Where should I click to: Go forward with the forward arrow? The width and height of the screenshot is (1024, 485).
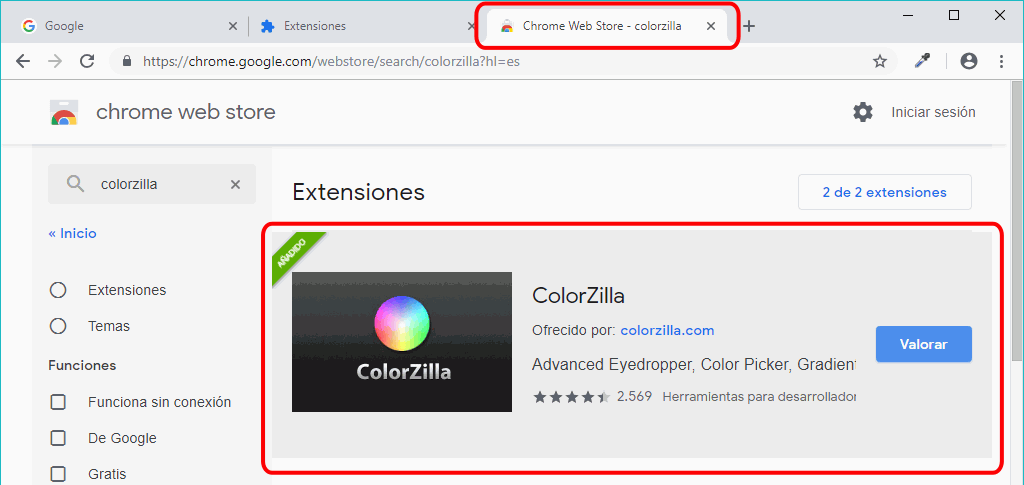point(55,61)
